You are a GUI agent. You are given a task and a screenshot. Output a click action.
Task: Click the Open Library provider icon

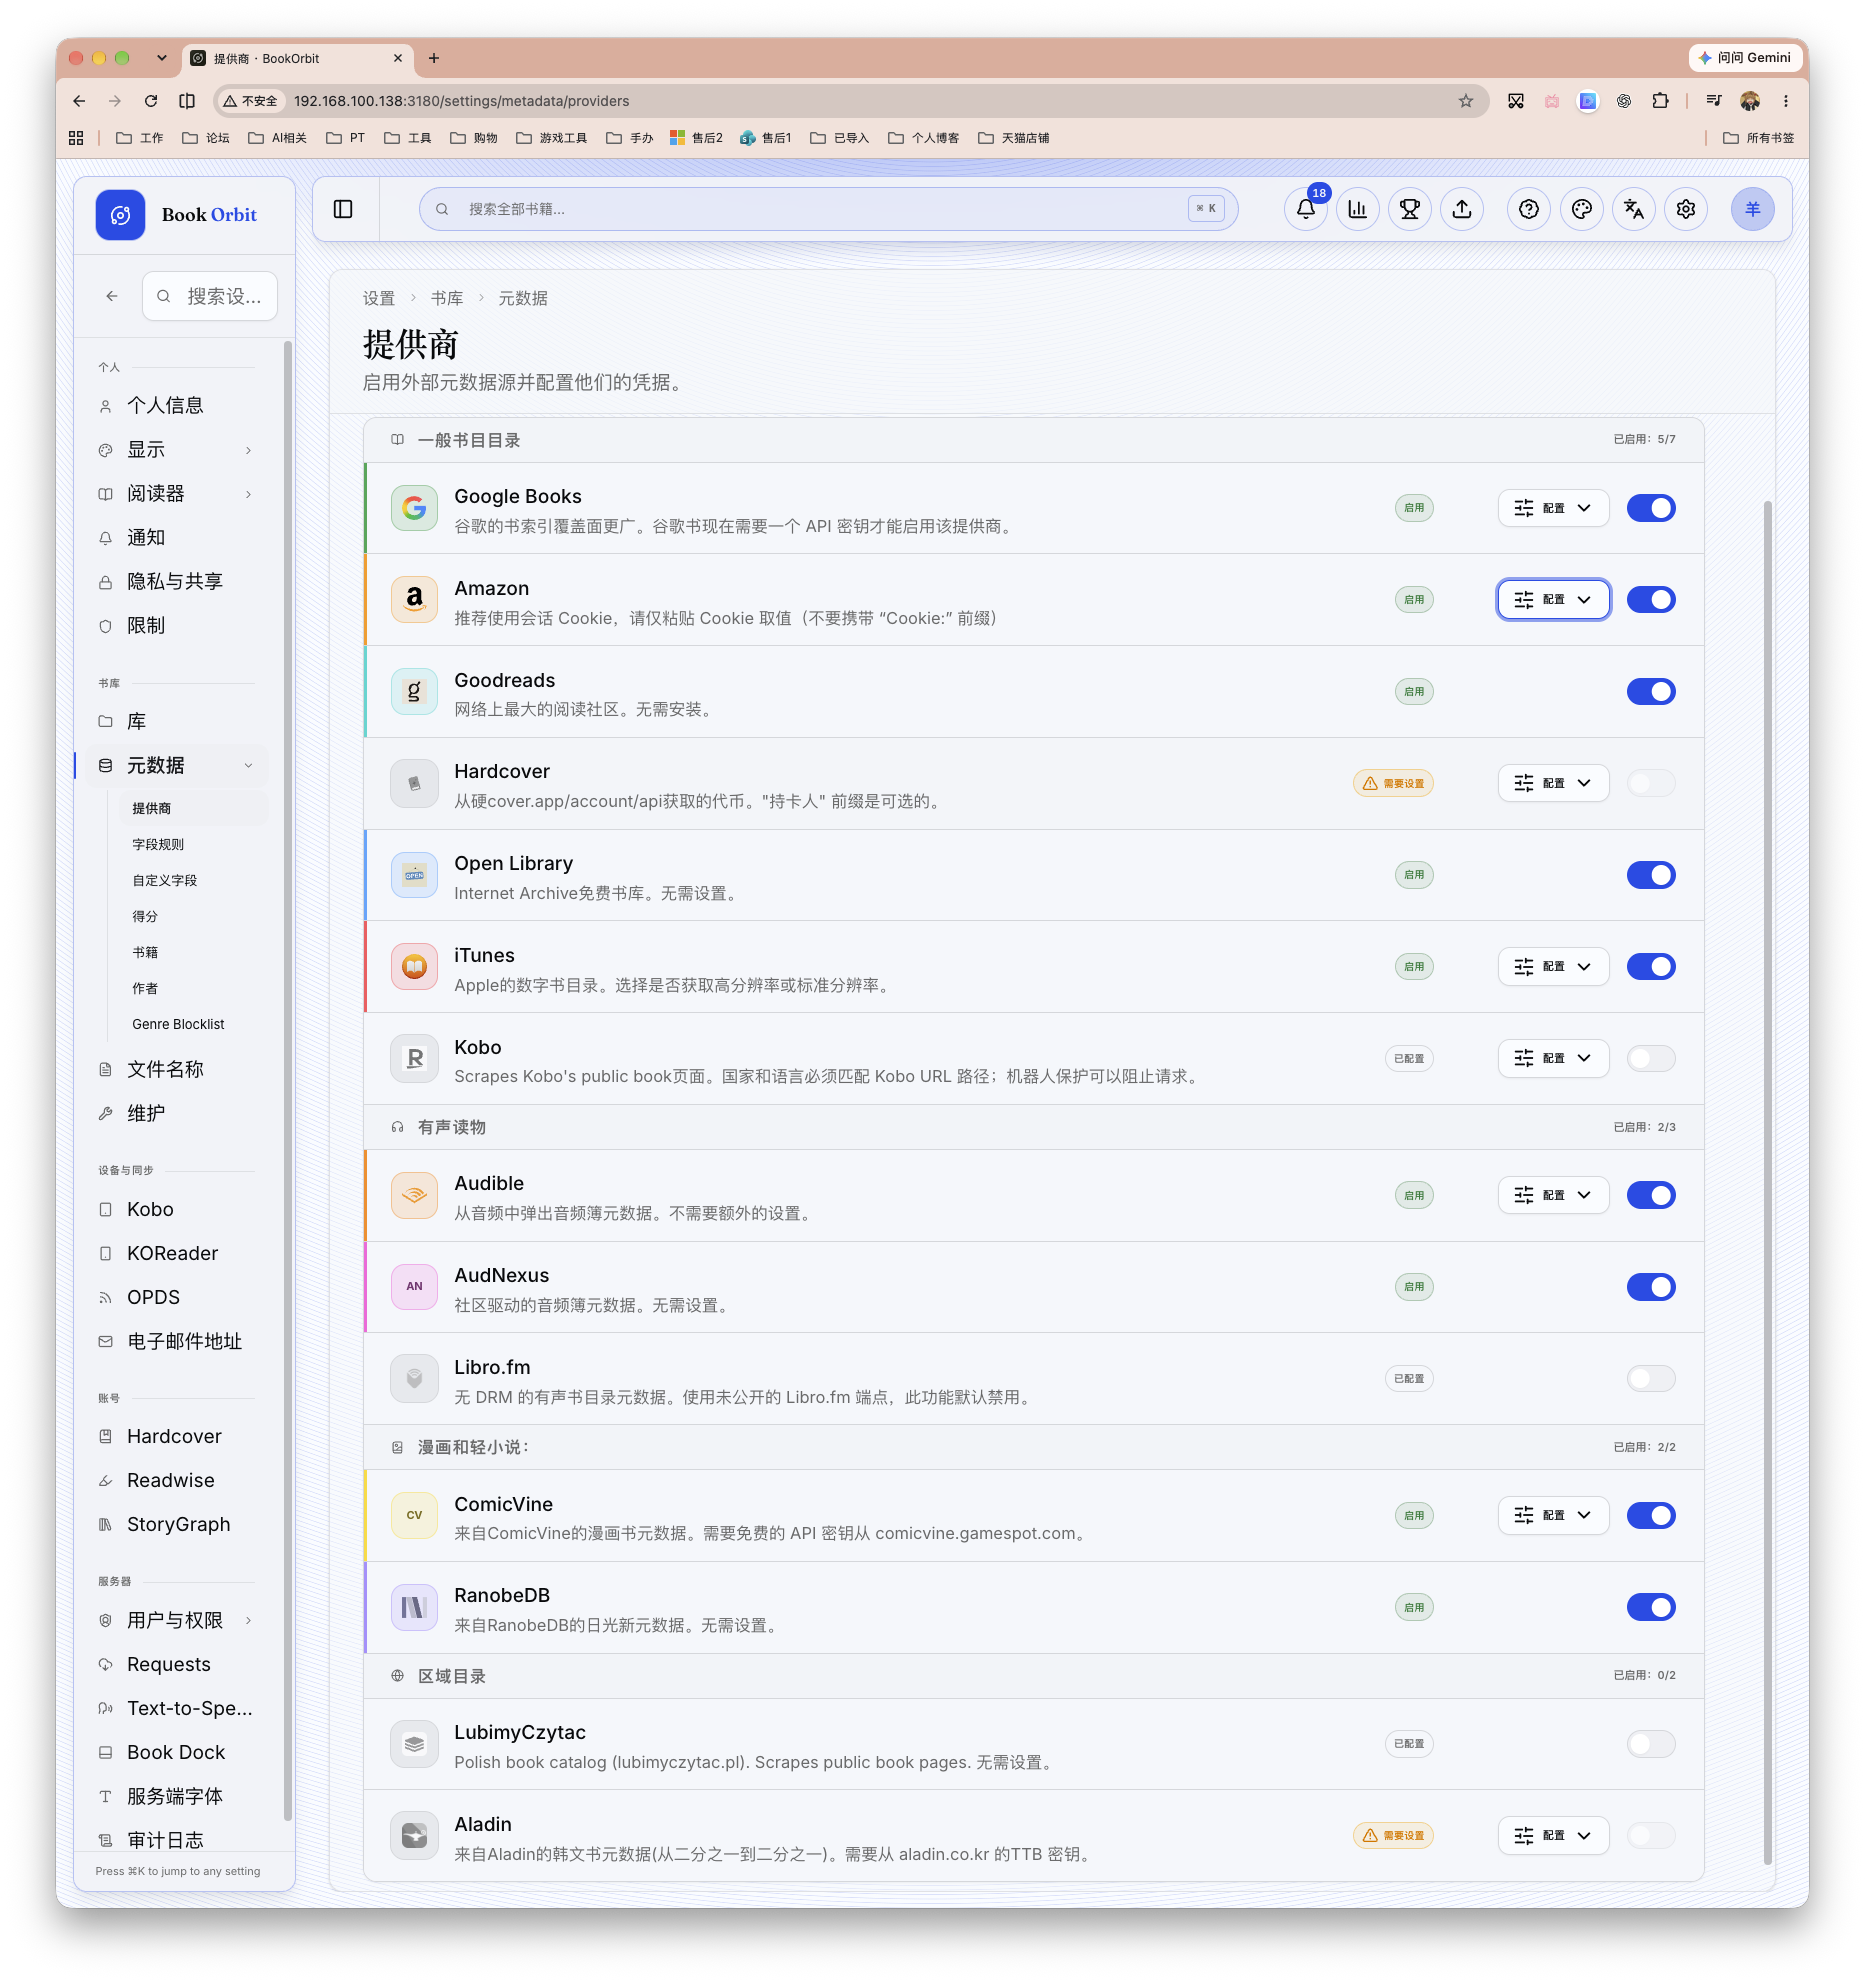(414, 875)
